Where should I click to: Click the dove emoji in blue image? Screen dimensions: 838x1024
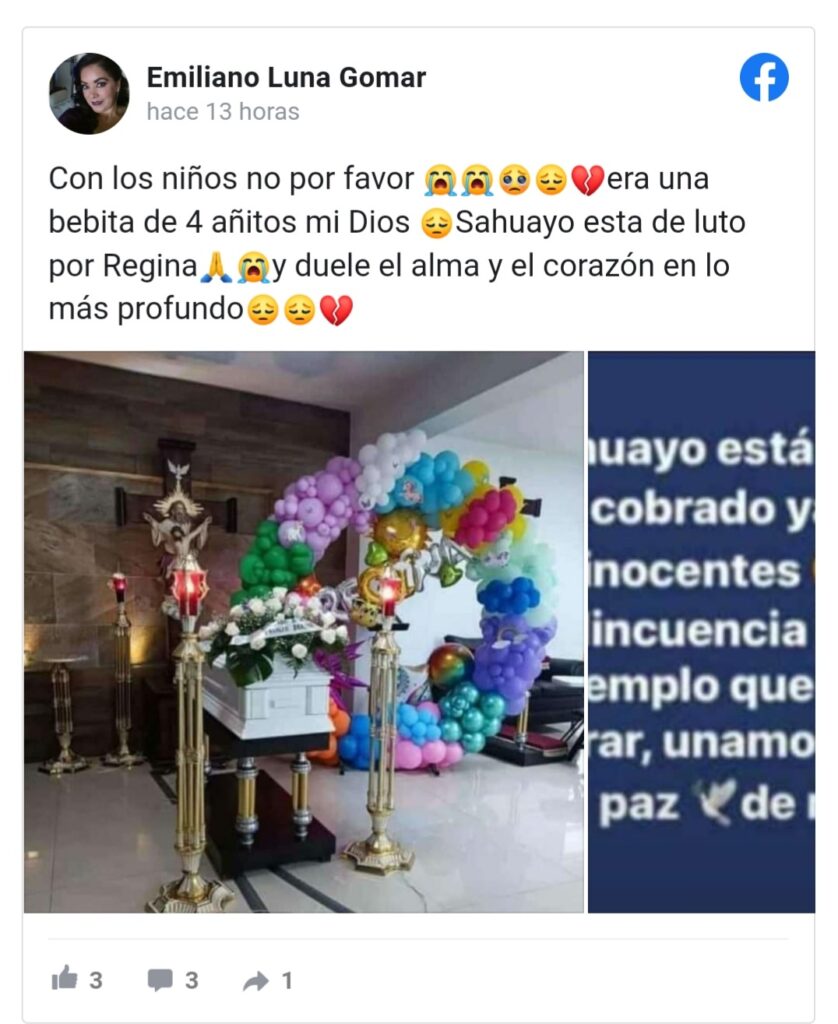pos(716,800)
